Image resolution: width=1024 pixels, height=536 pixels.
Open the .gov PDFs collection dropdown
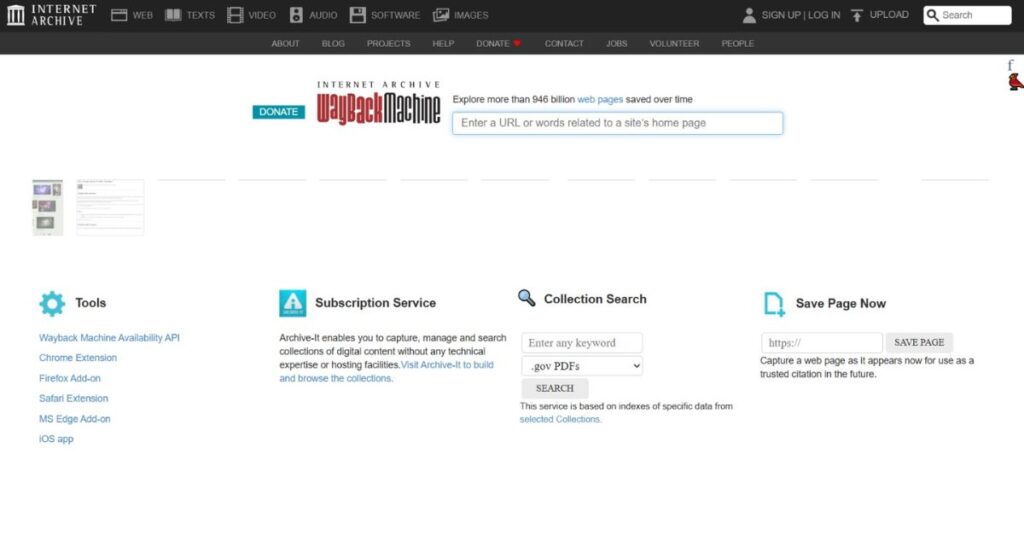click(582, 366)
